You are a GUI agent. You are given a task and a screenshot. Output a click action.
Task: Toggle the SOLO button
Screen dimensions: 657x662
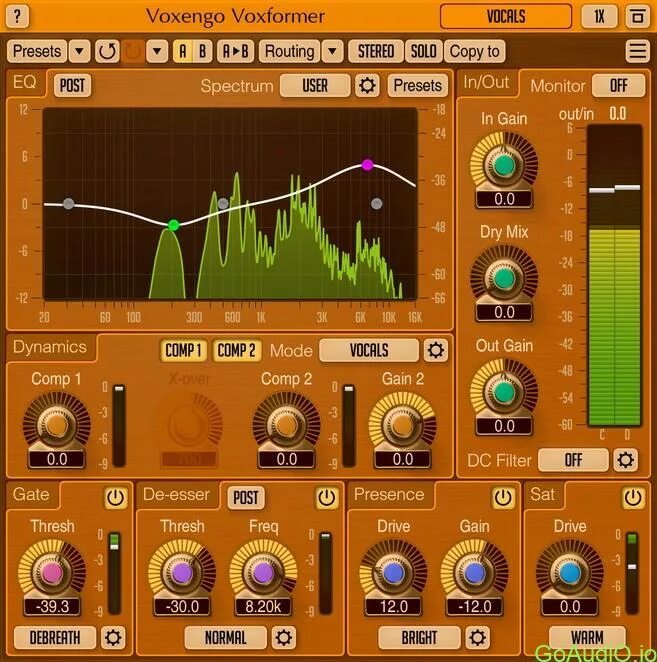point(424,51)
